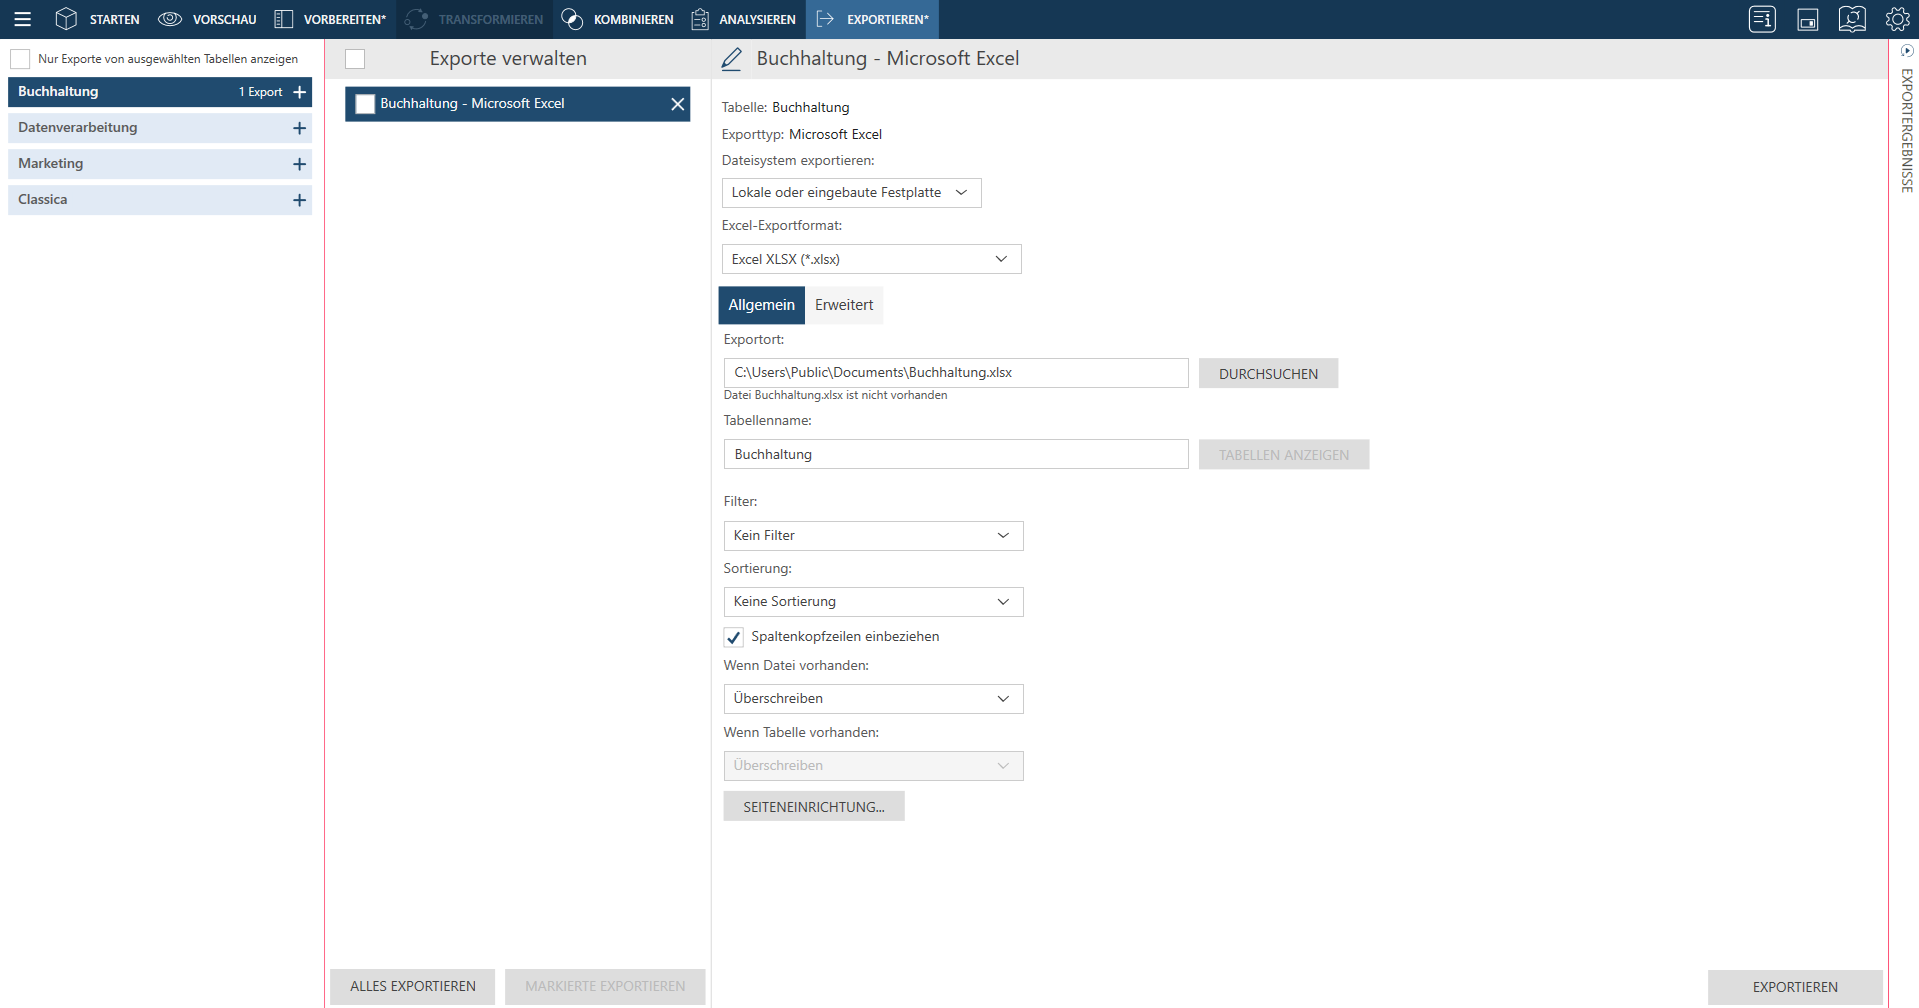Click the Vorbereiten panel icon
The height and width of the screenshot is (1008, 1919).
(x=284, y=19)
